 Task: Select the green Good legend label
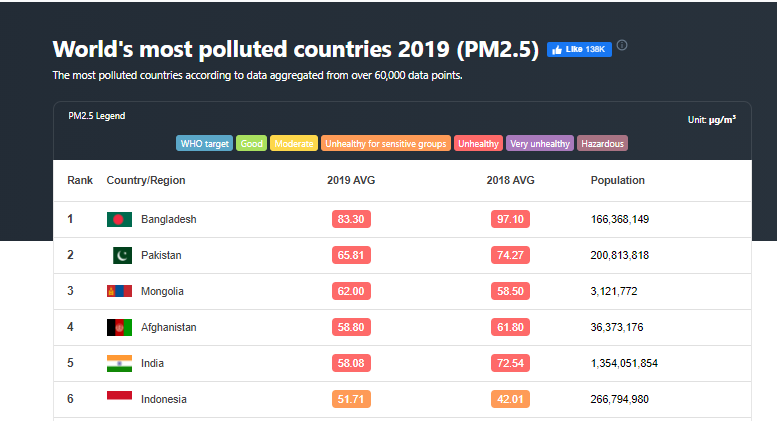(251, 144)
